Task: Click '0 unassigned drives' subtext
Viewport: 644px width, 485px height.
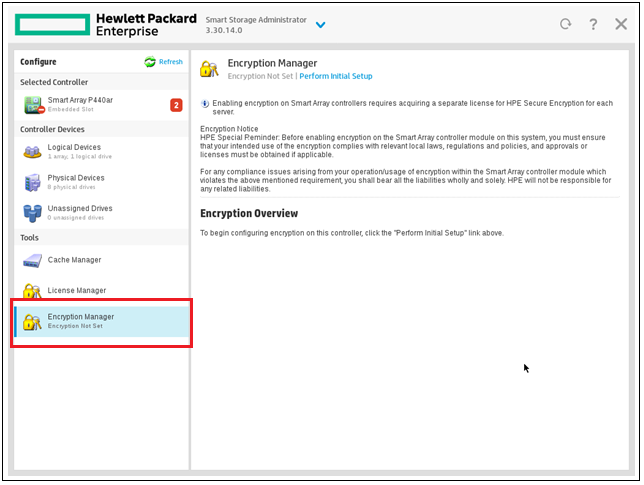Action: (76, 218)
